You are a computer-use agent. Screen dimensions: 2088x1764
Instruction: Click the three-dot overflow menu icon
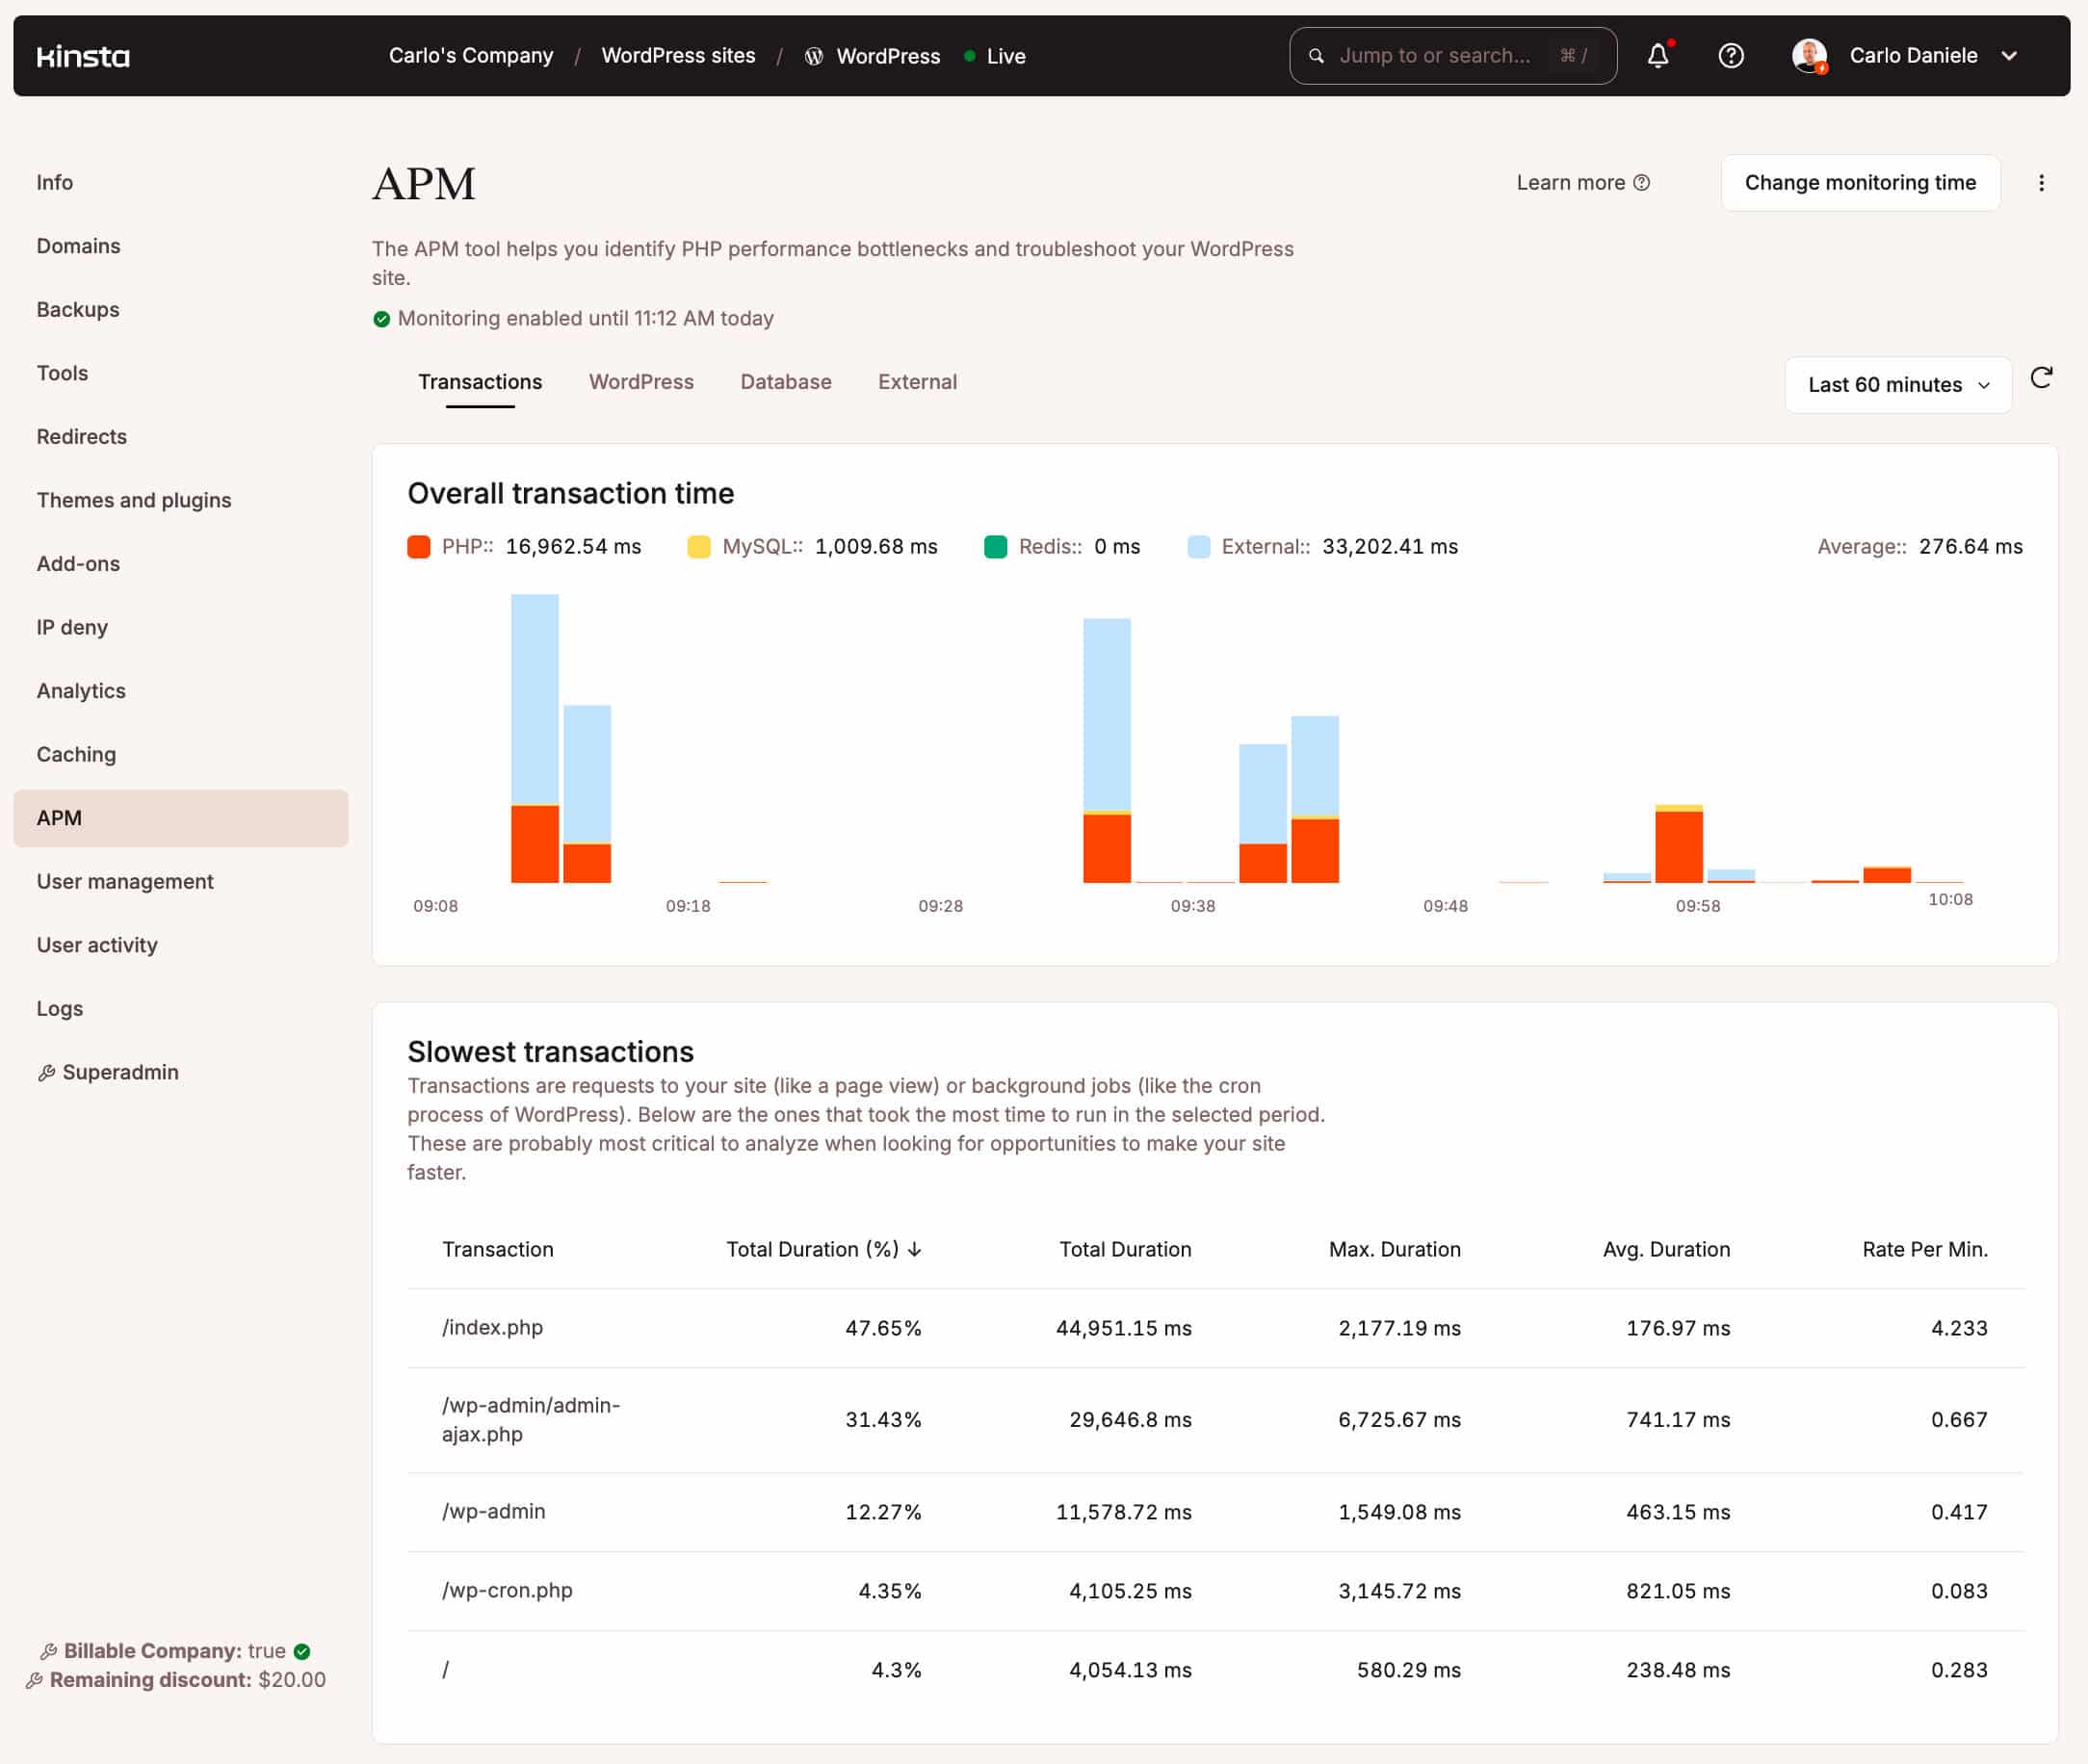pos(2041,180)
